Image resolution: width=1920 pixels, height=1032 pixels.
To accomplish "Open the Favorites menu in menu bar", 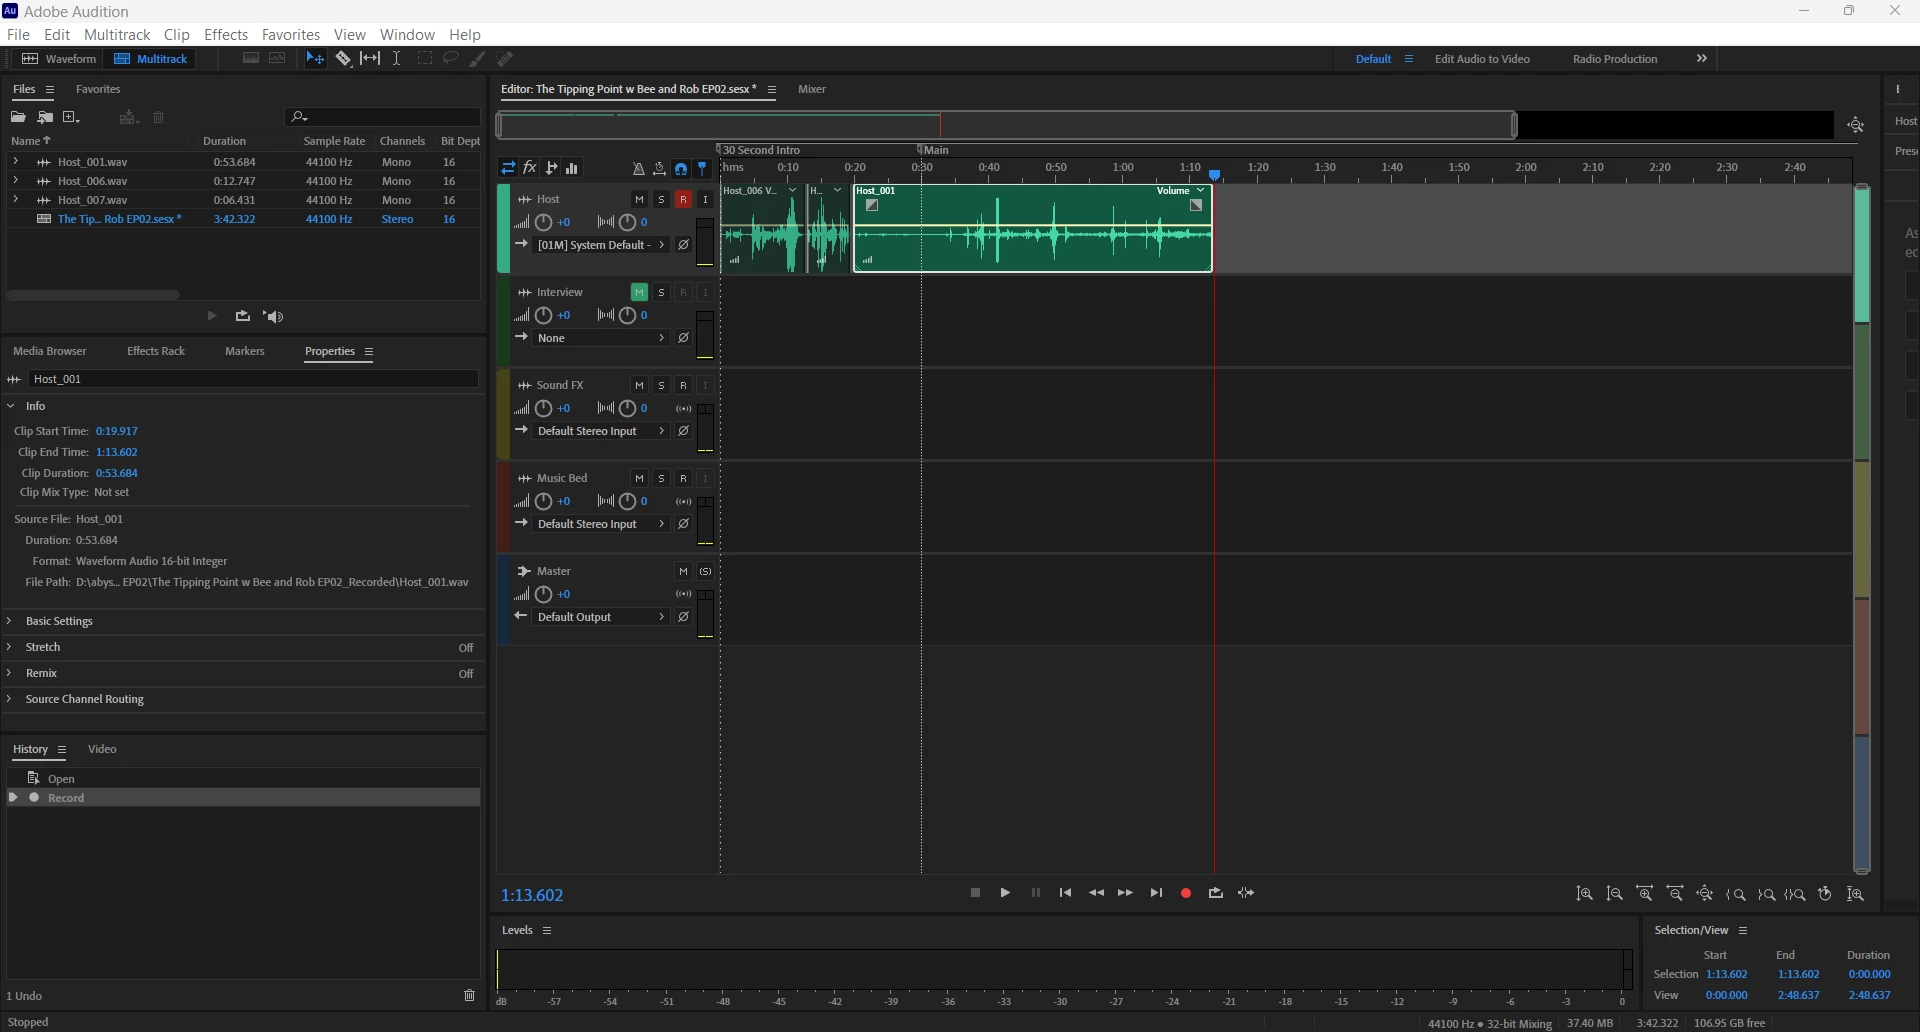I will 291,34.
